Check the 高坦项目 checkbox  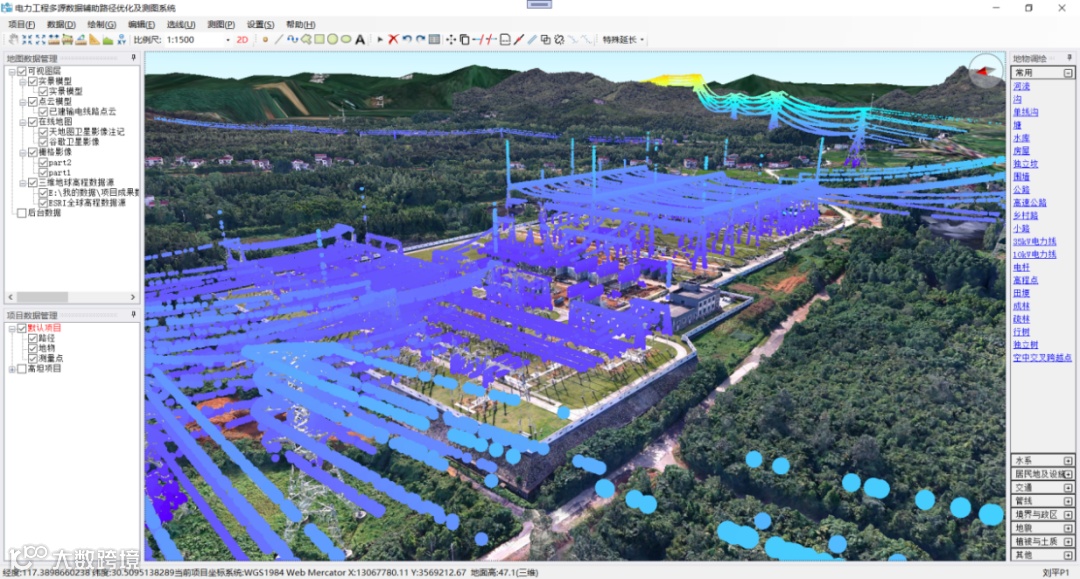(x=22, y=369)
